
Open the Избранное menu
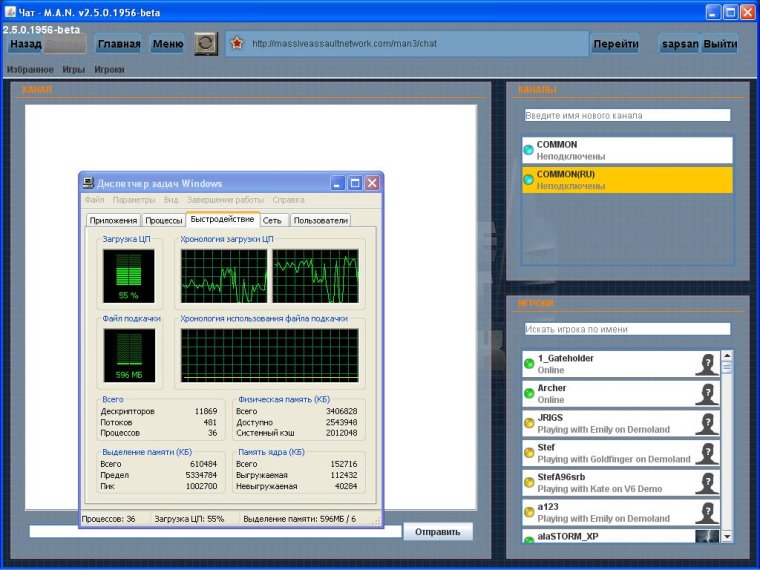pyautogui.click(x=30, y=69)
